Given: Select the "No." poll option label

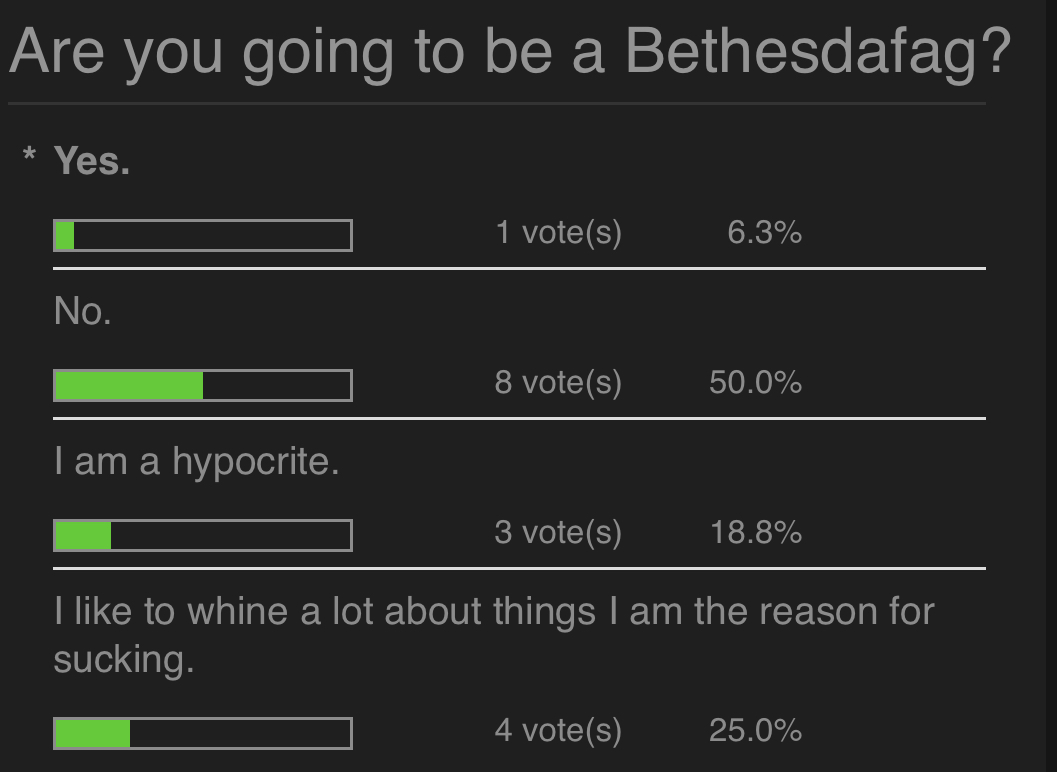Looking at the screenshot, I should pos(83,312).
